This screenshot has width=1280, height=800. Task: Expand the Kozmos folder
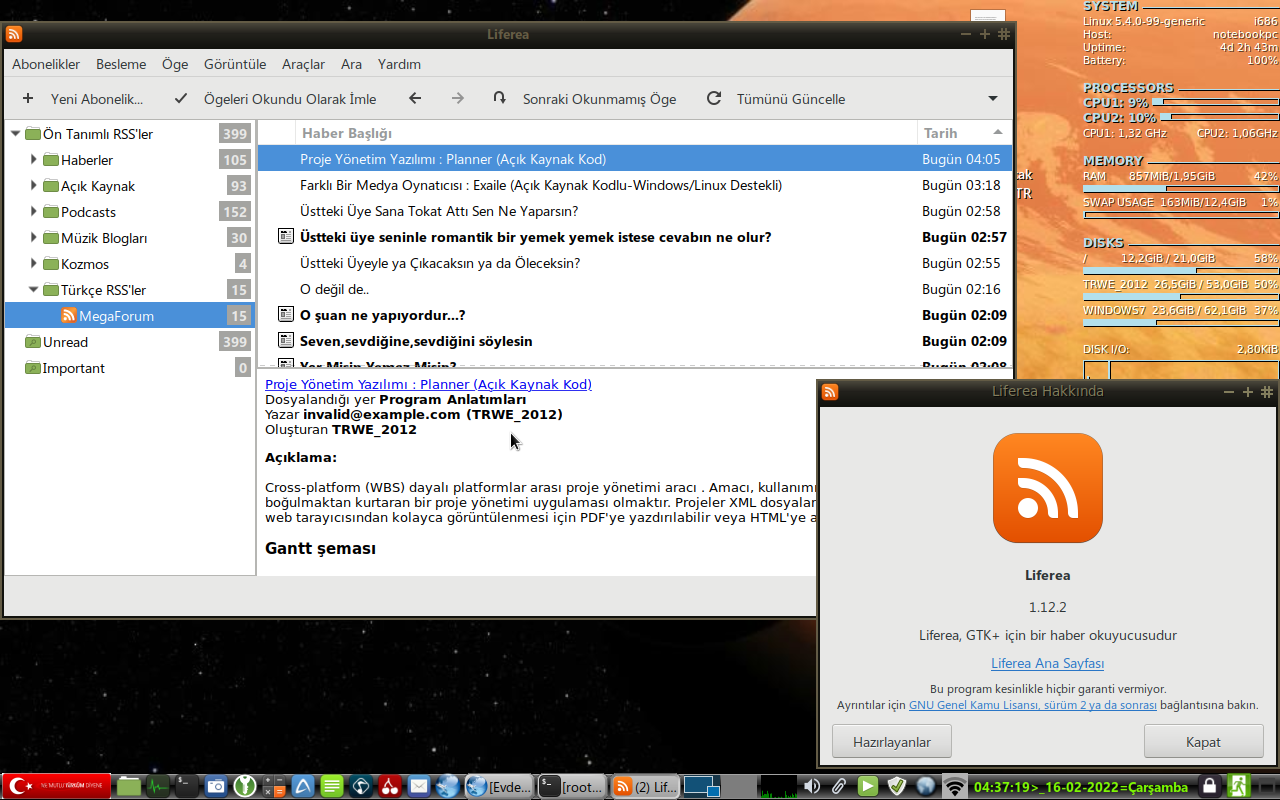pyautogui.click(x=33, y=264)
